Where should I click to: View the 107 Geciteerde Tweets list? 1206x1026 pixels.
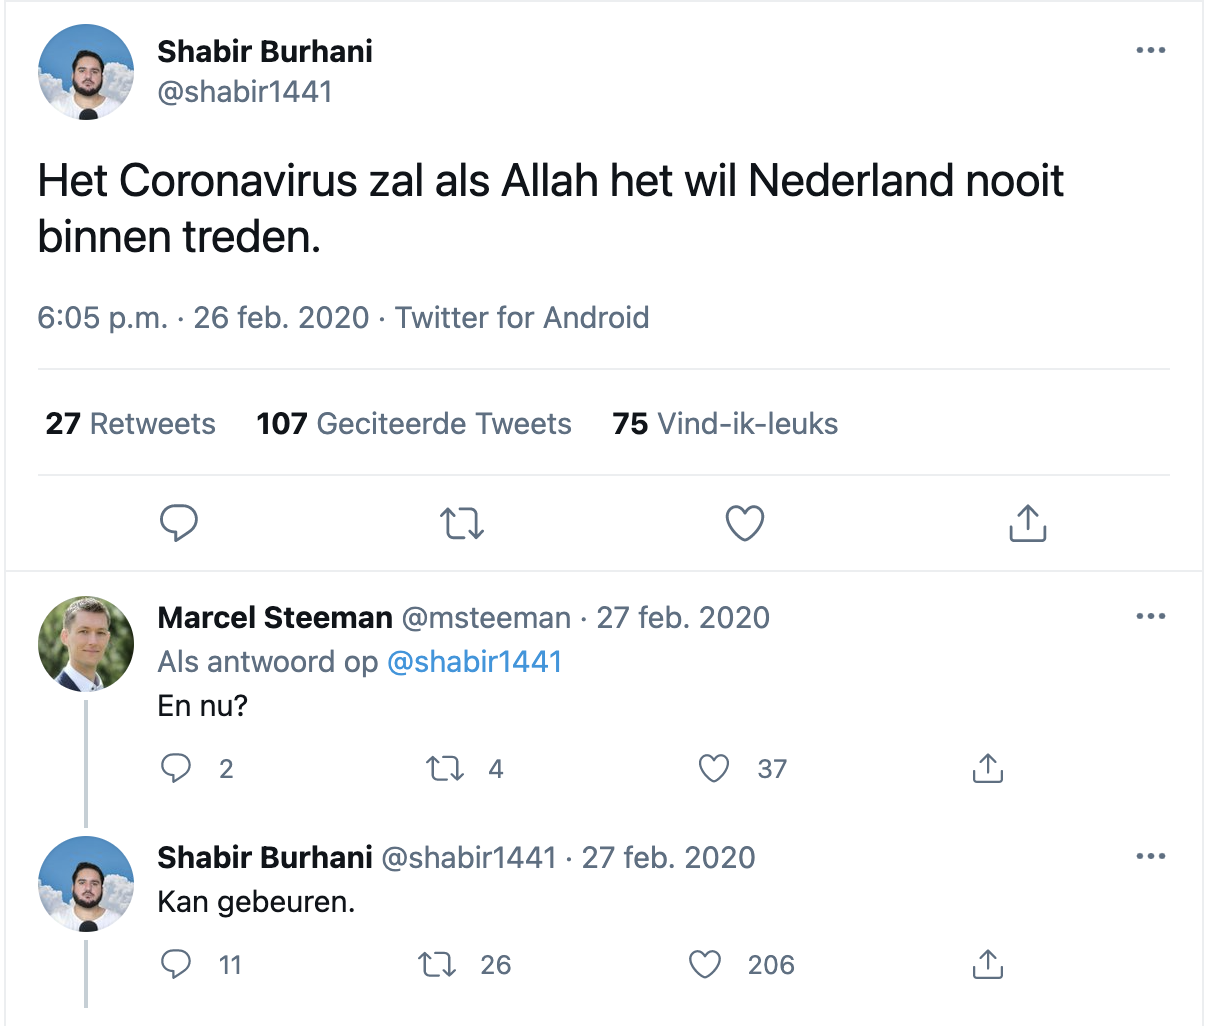(413, 424)
